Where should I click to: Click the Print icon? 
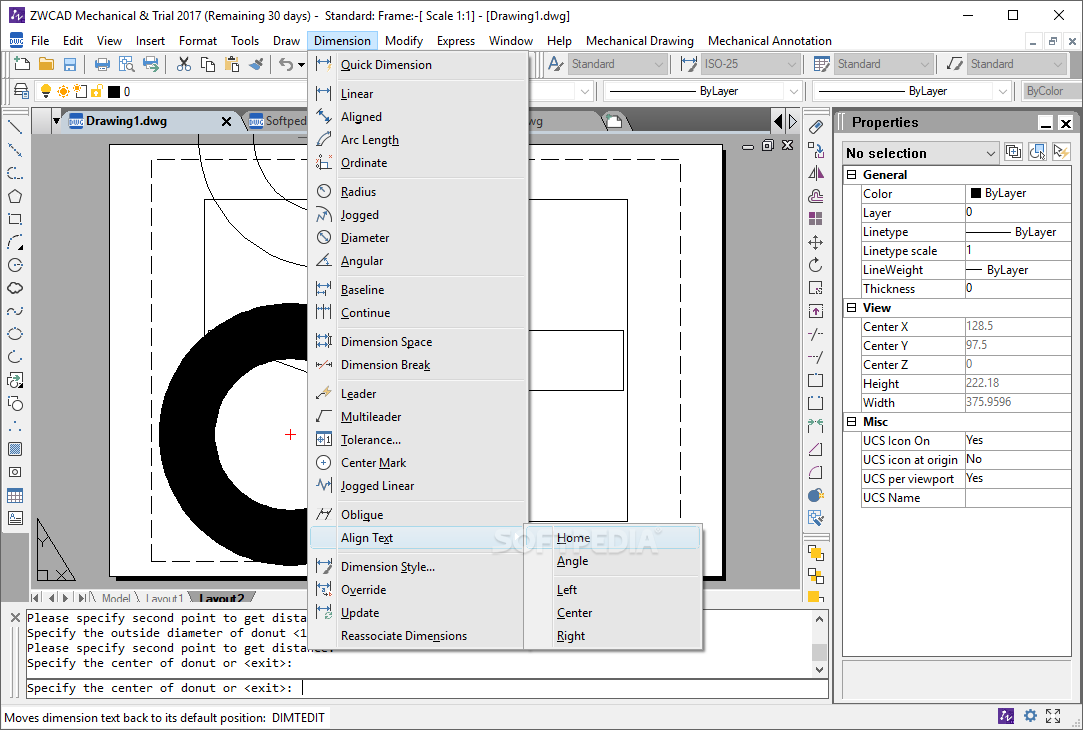coord(102,64)
